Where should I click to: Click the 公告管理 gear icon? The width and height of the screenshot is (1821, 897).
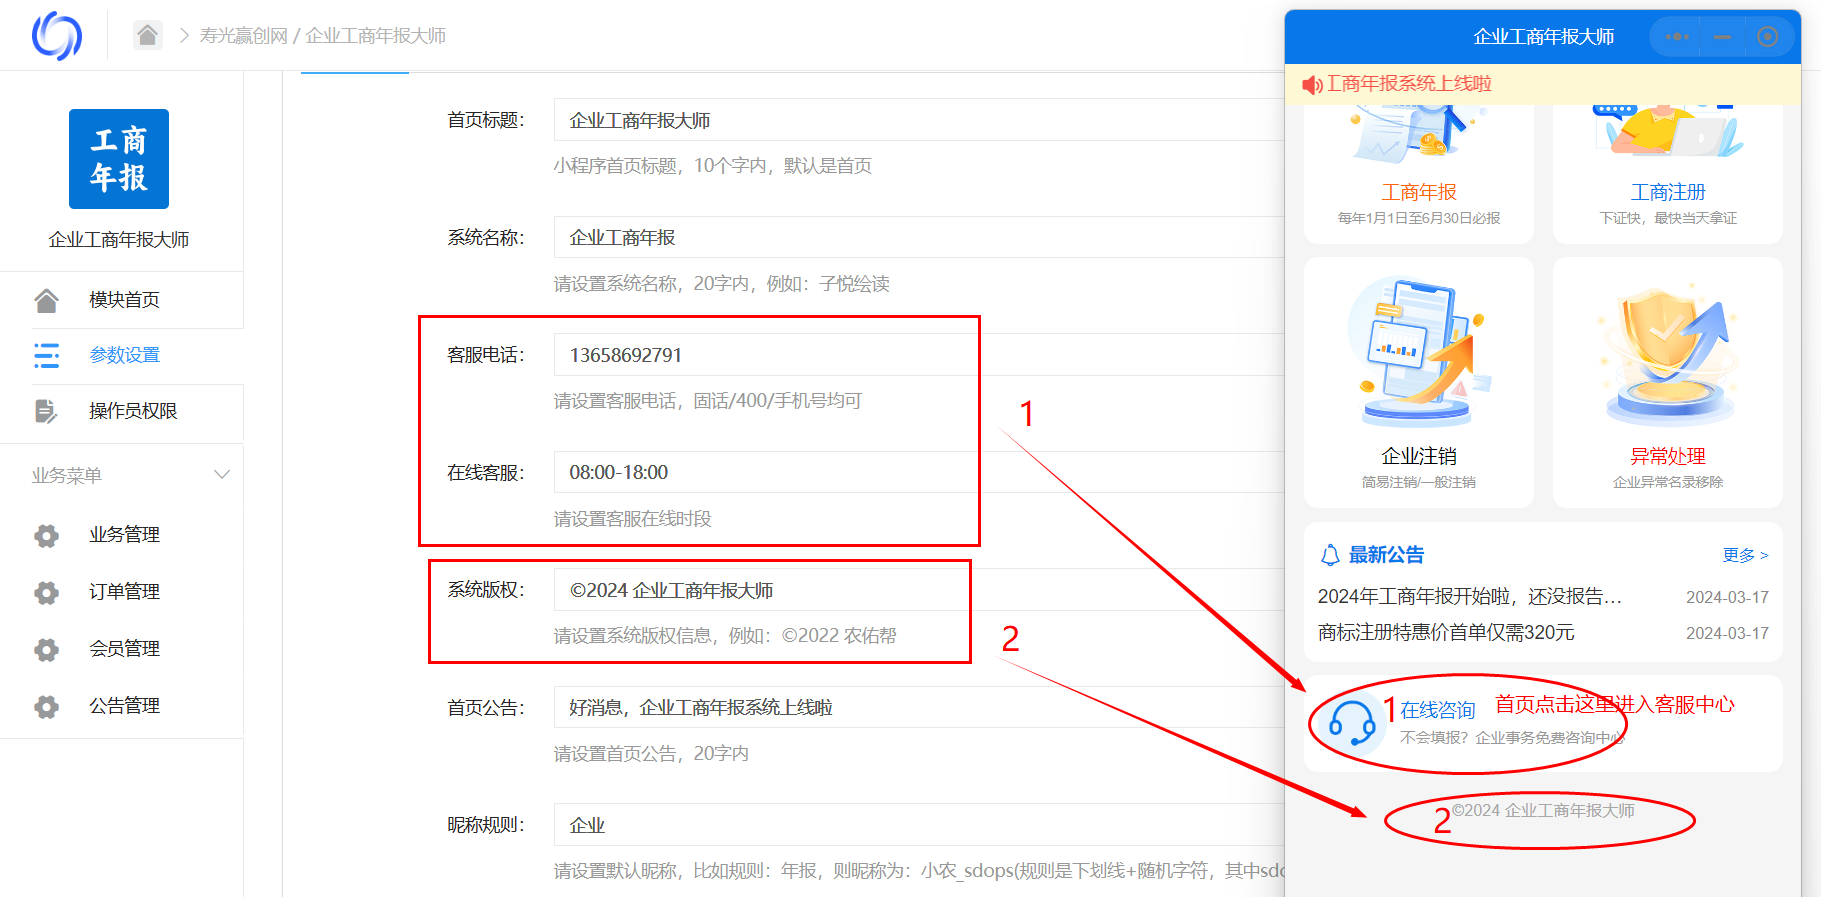[x=46, y=706]
